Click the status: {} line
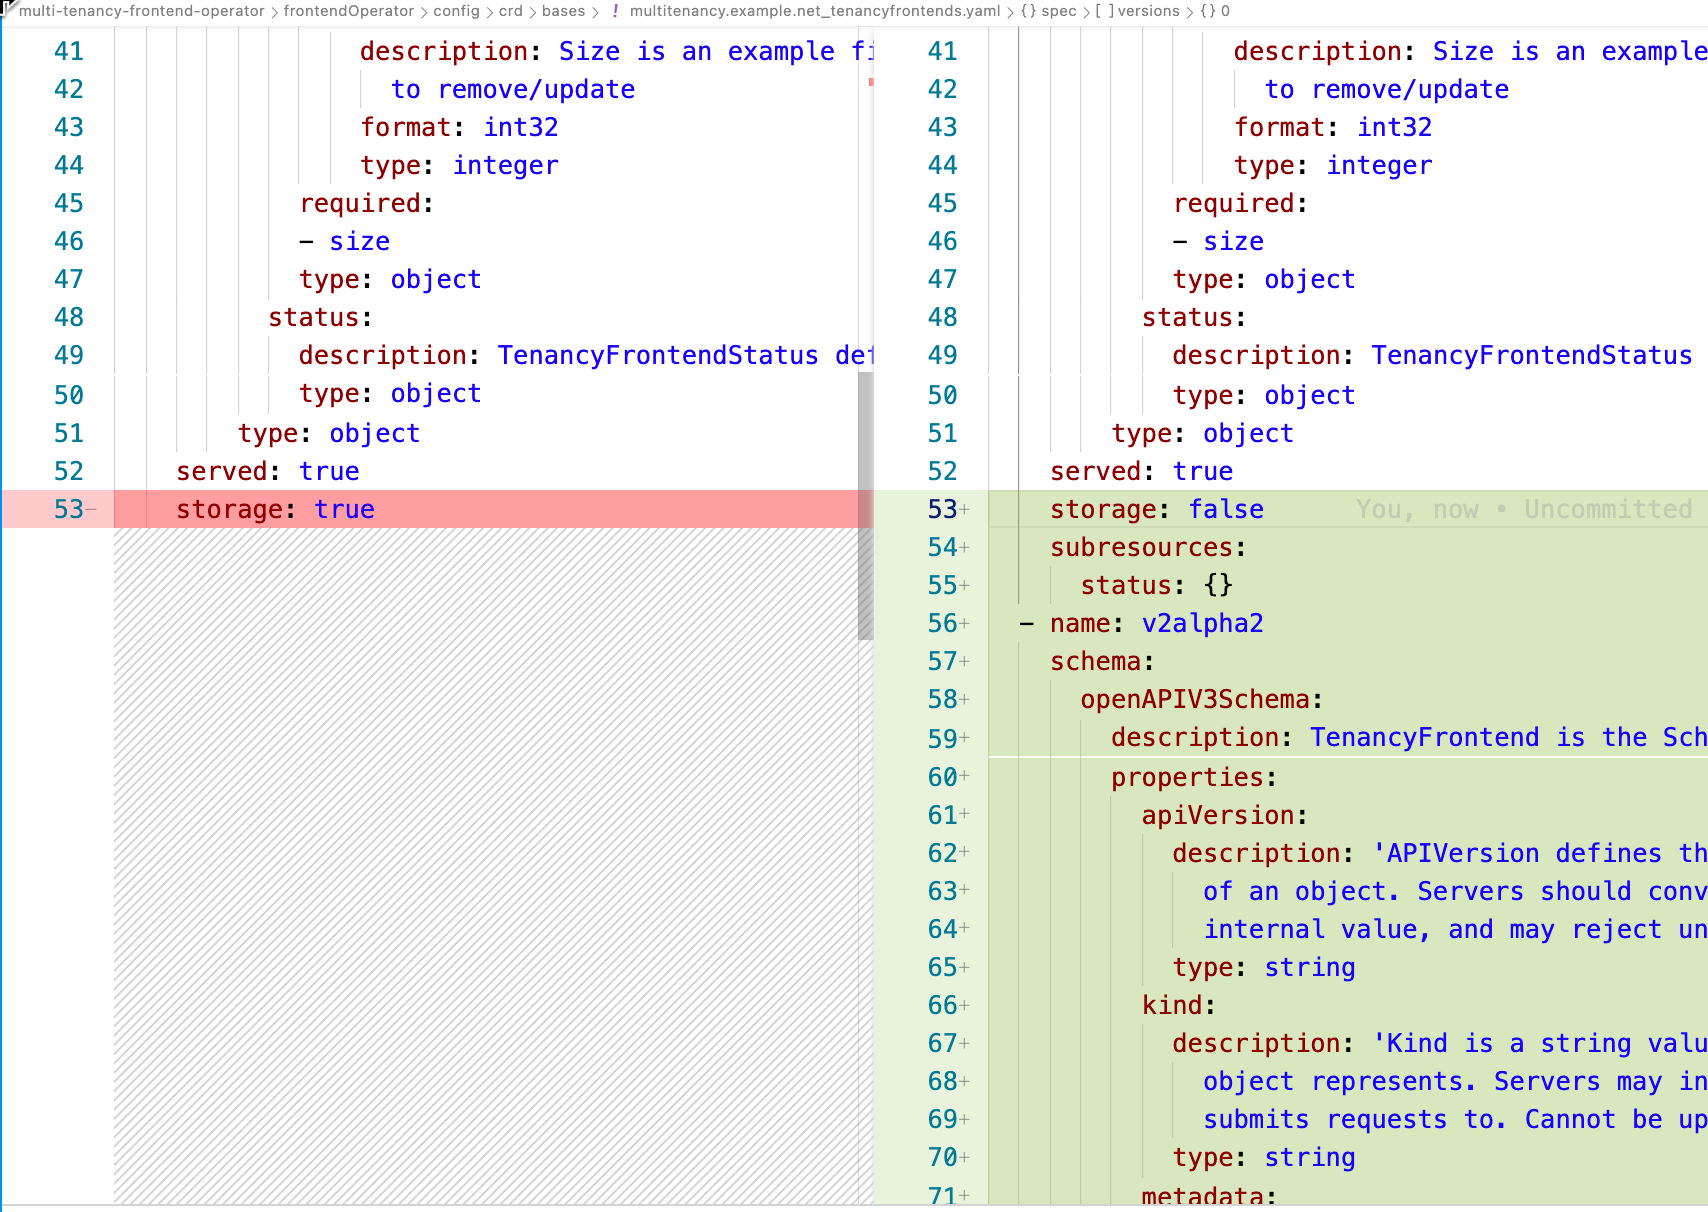The height and width of the screenshot is (1212, 1708). pyautogui.click(x=1156, y=585)
